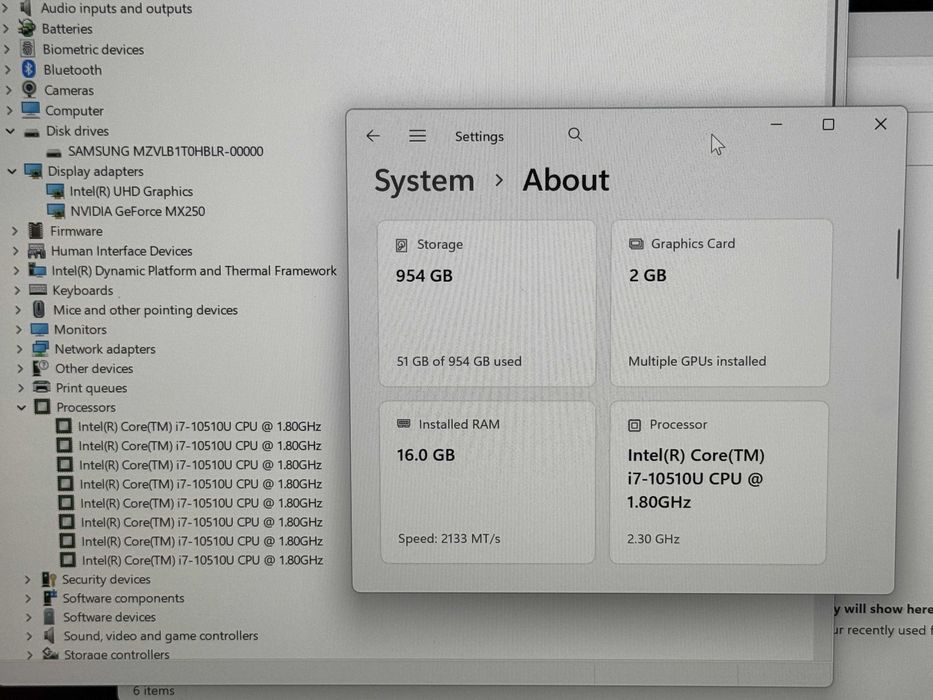Screen dimensions: 933x700
Task: Click the Software components icon
Action: click(x=50, y=597)
